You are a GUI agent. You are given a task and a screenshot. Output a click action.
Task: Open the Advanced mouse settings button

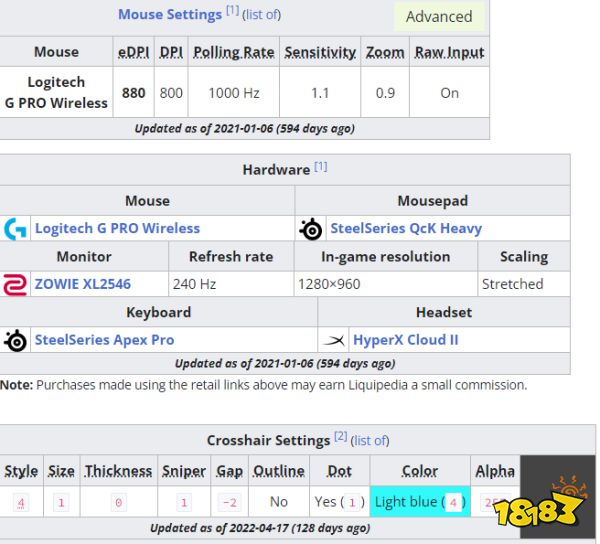tap(439, 17)
